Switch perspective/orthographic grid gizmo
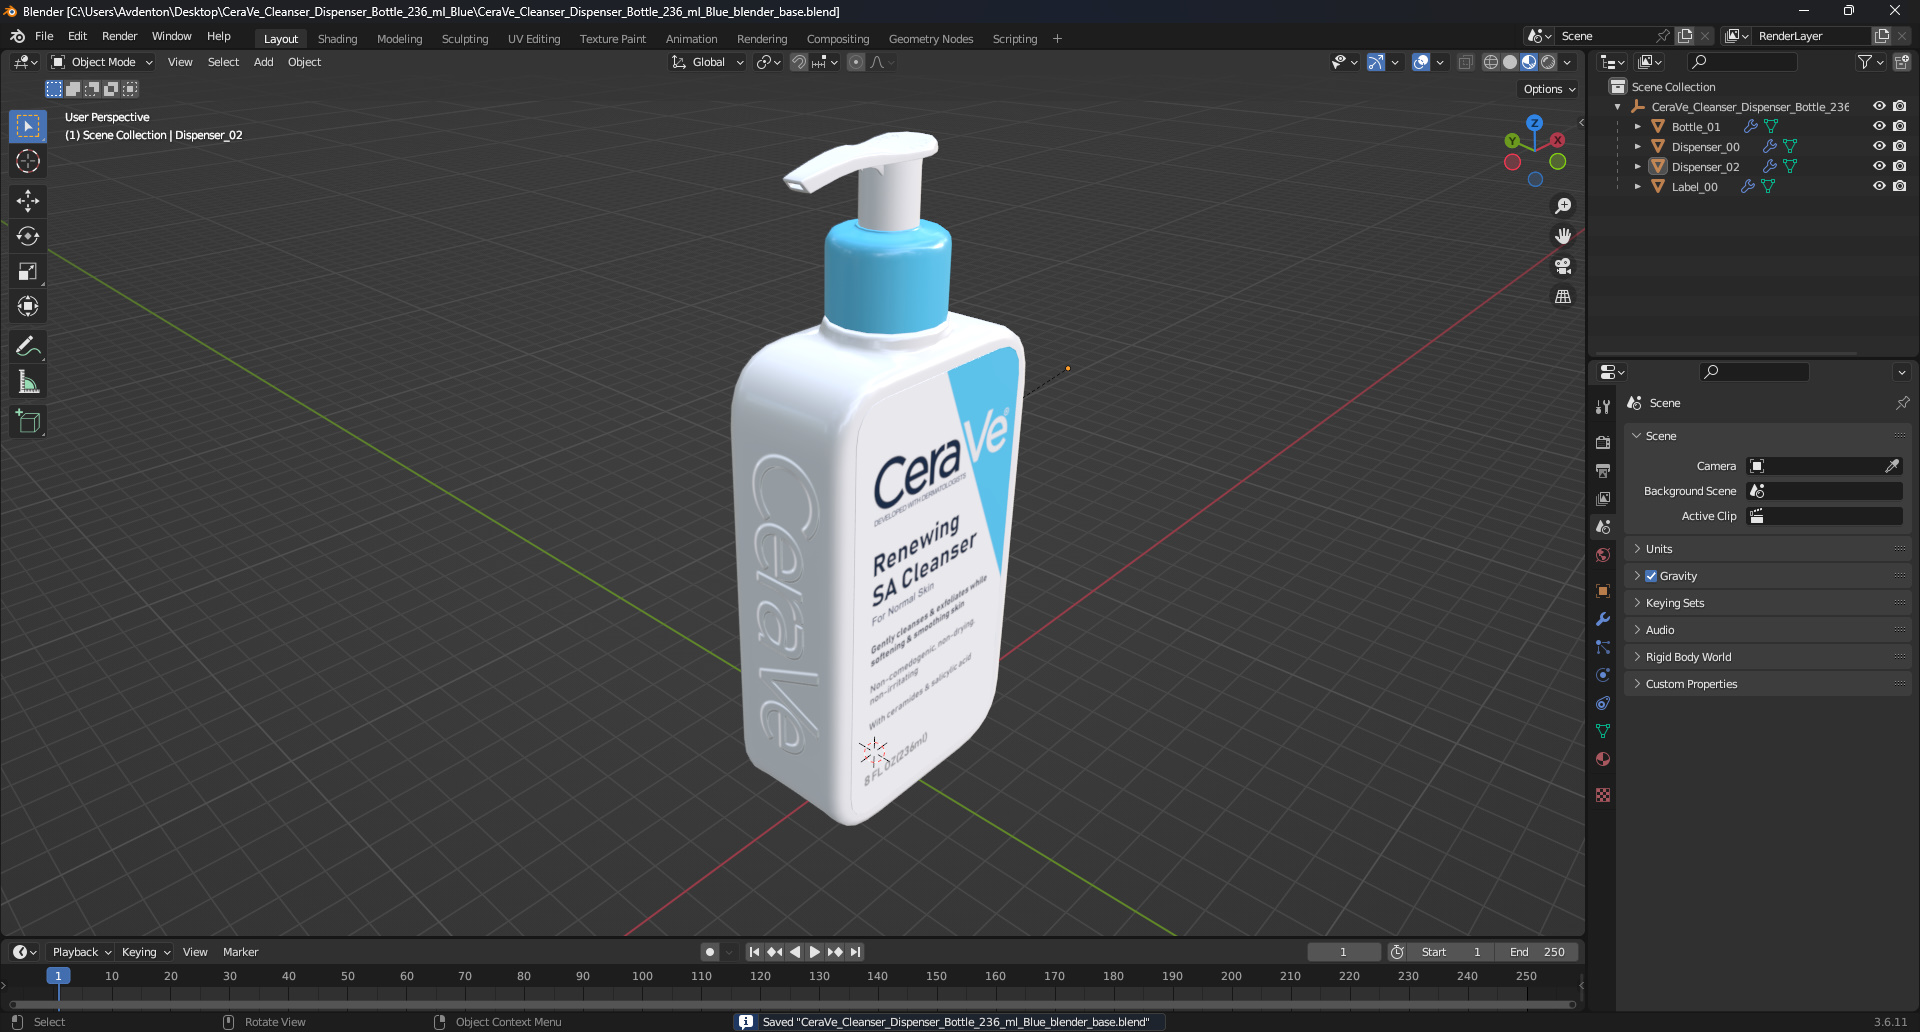The image size is (1920, 1032). click(1563, 296)
